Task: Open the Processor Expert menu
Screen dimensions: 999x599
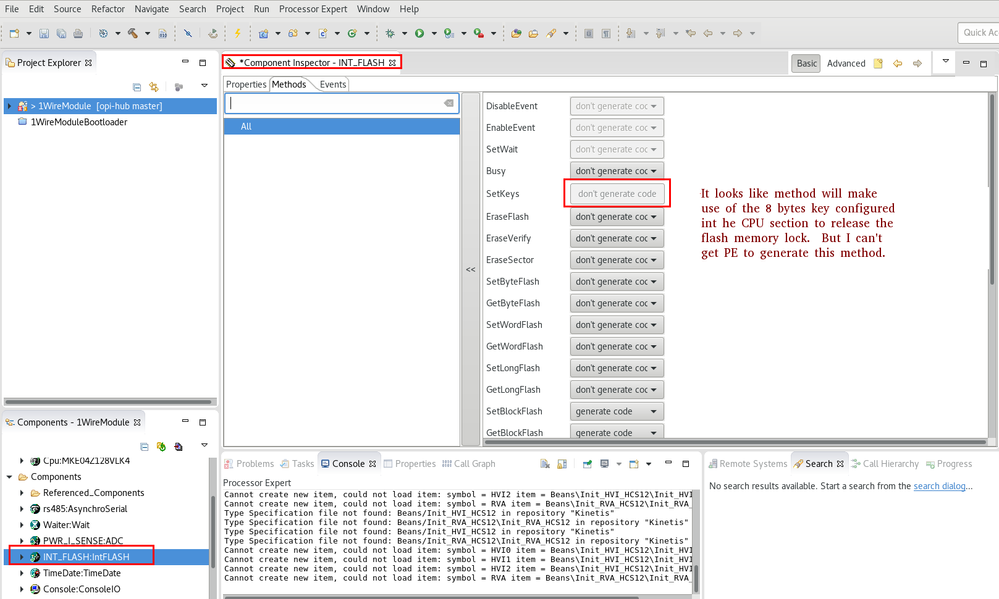Action: [x=313, y=9]
